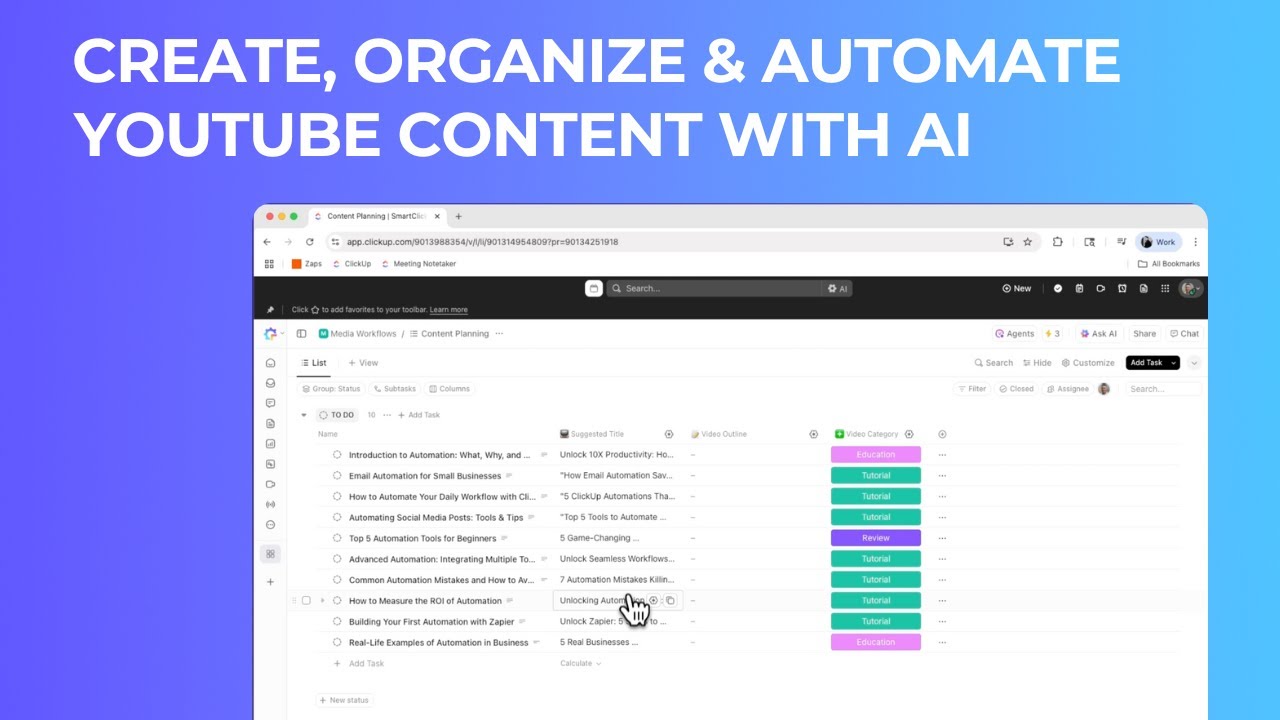Copy the hovered Suggested Title cell

click(671, 600)
